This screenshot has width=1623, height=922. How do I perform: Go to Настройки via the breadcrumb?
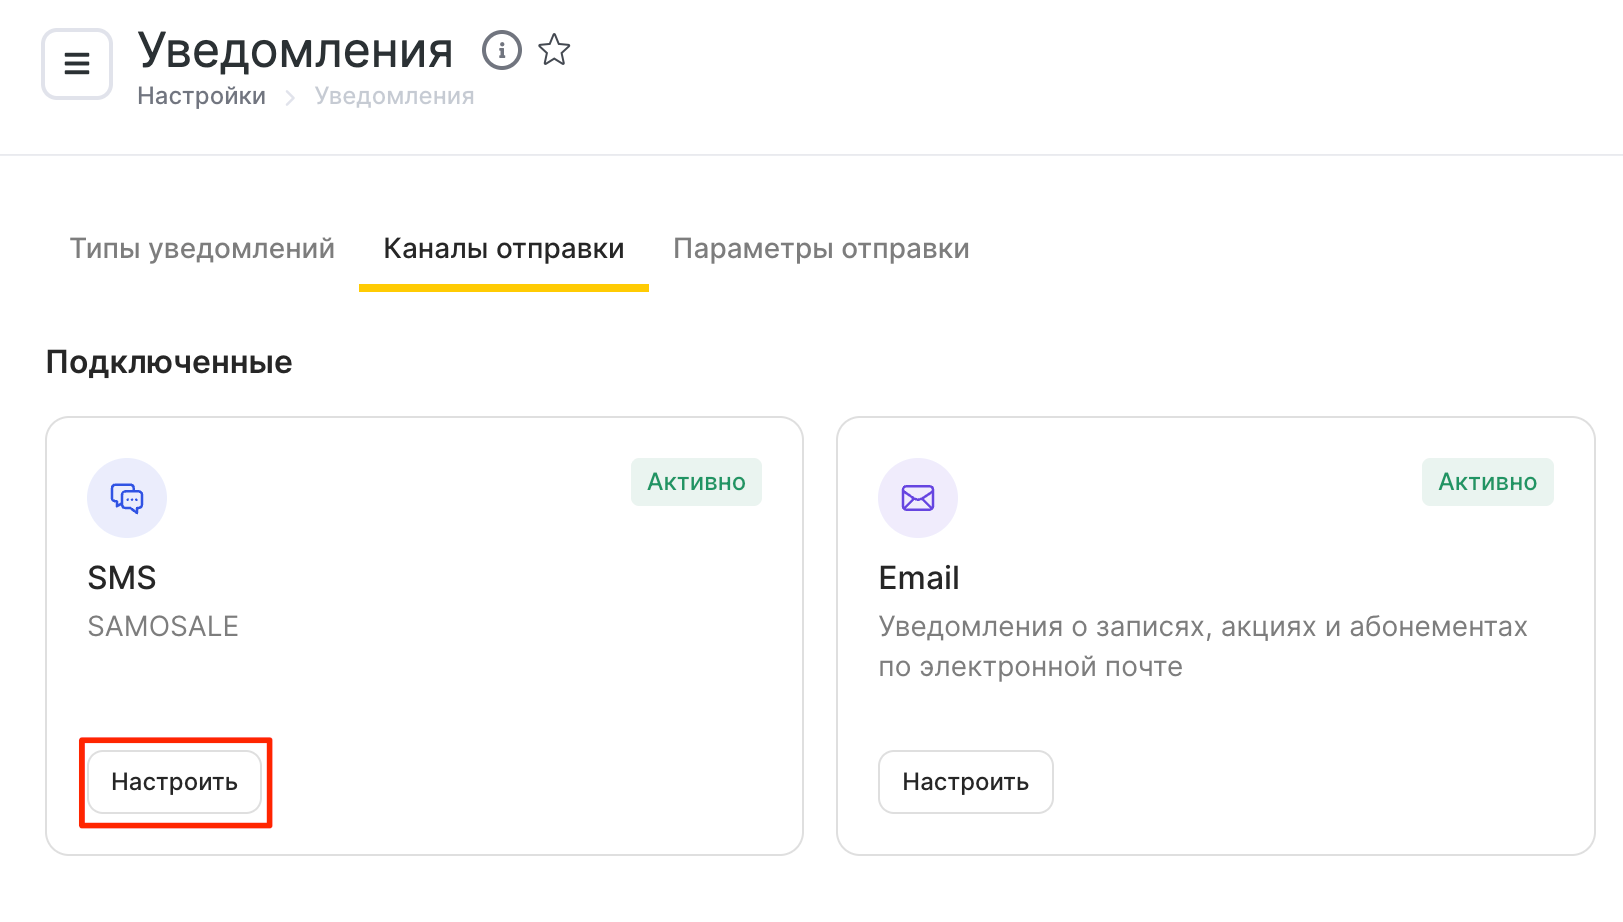pos(201,96)
